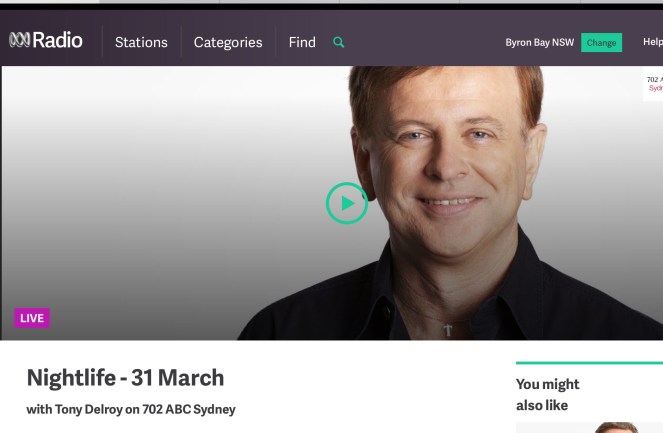Select the Find menu item
The image size is (663, 433).
pos(302,42)
